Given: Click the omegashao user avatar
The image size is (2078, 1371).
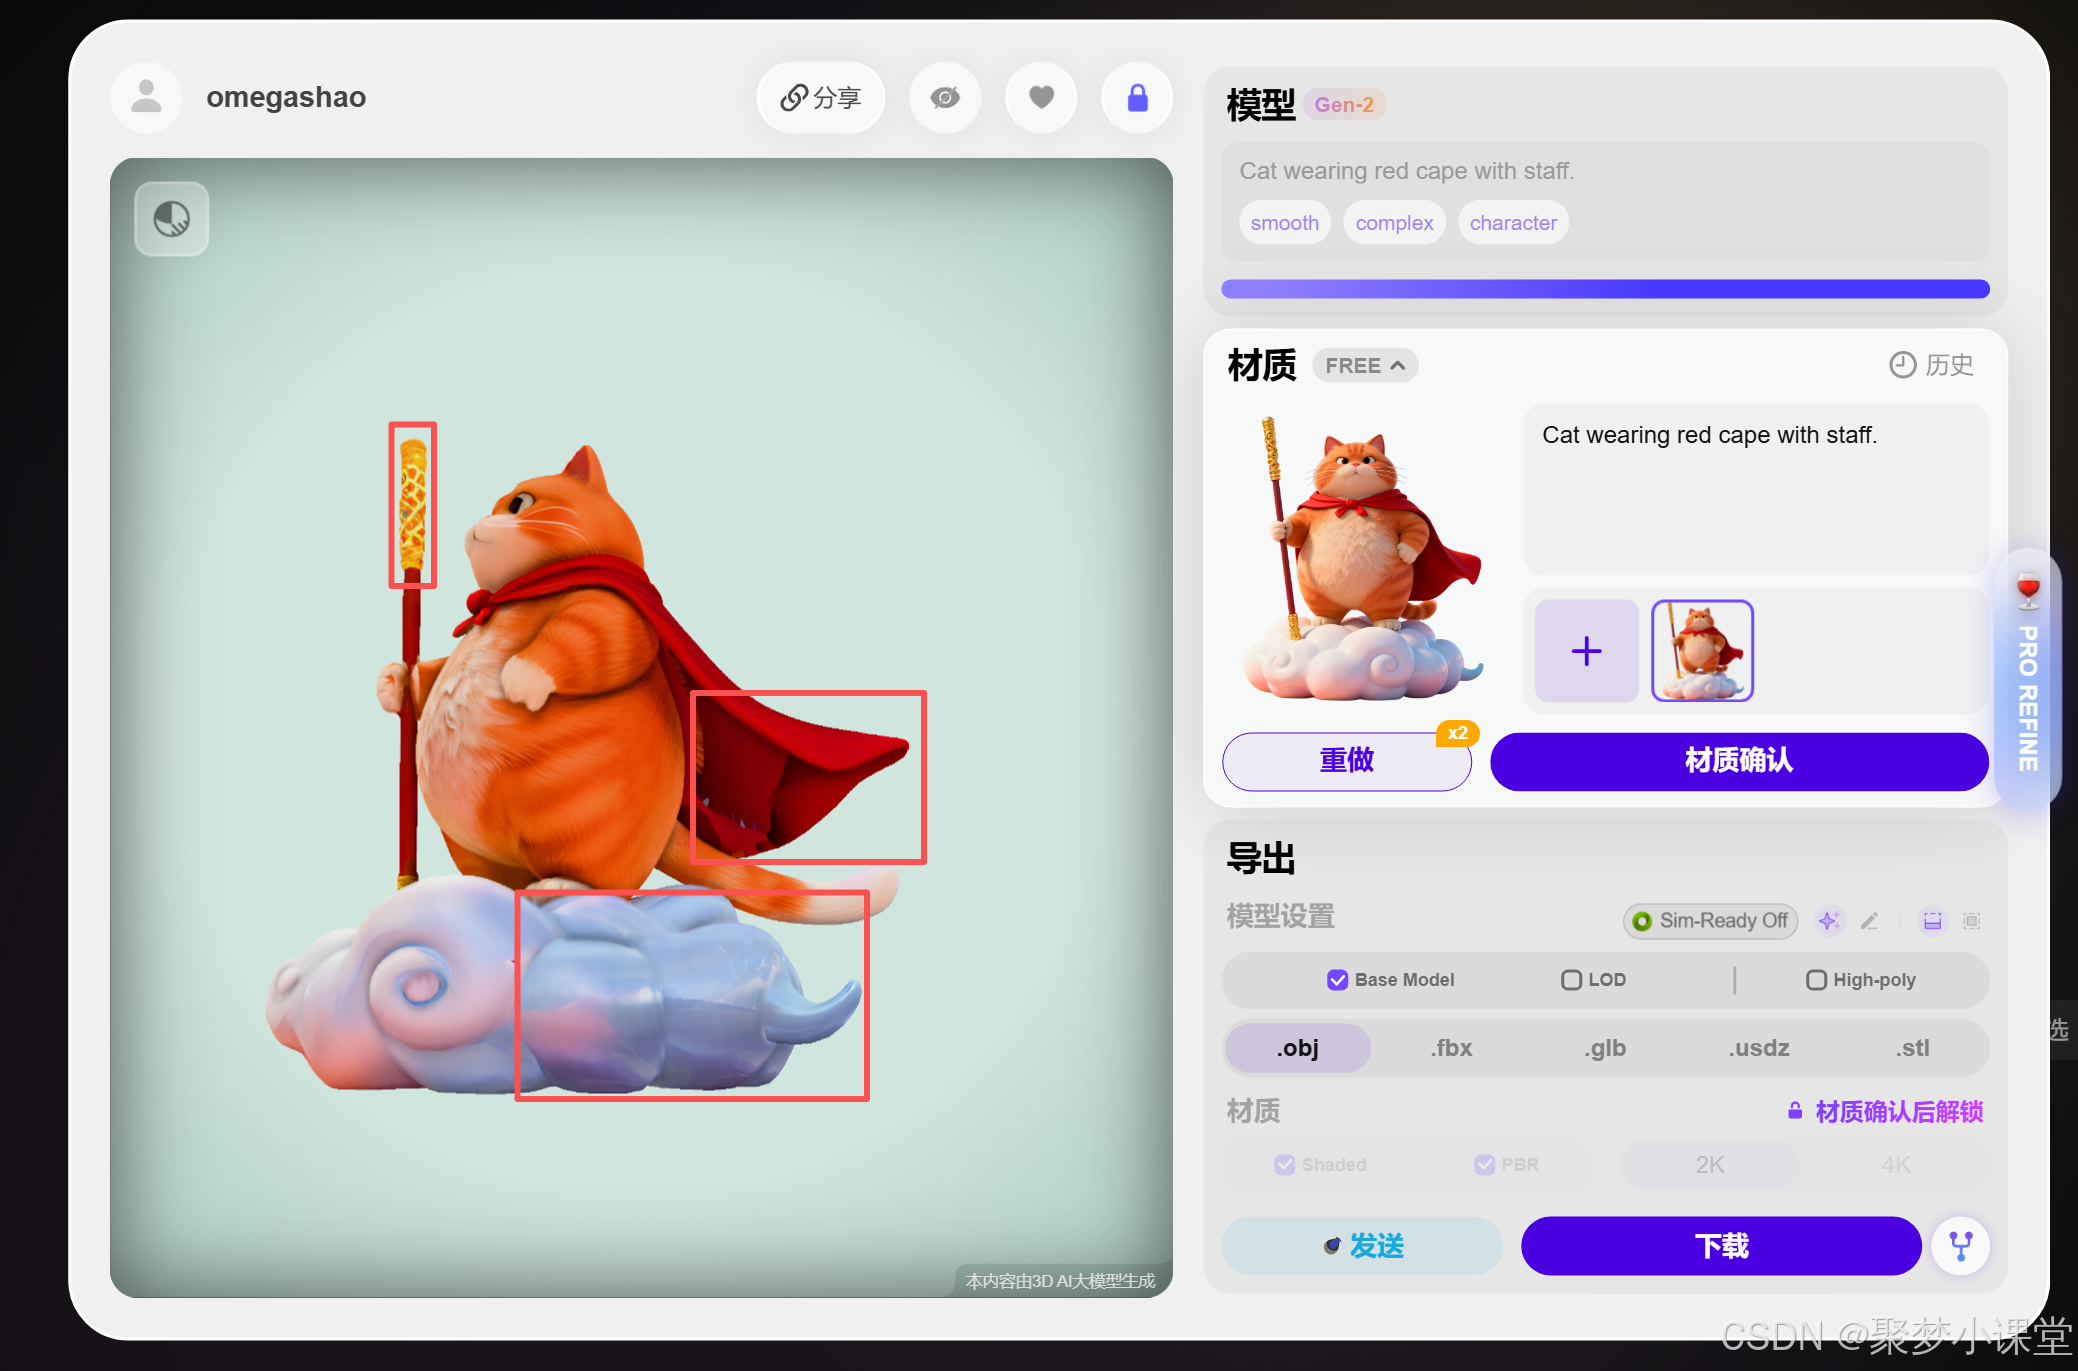Looking at the screenshot, I should [147, 98].
